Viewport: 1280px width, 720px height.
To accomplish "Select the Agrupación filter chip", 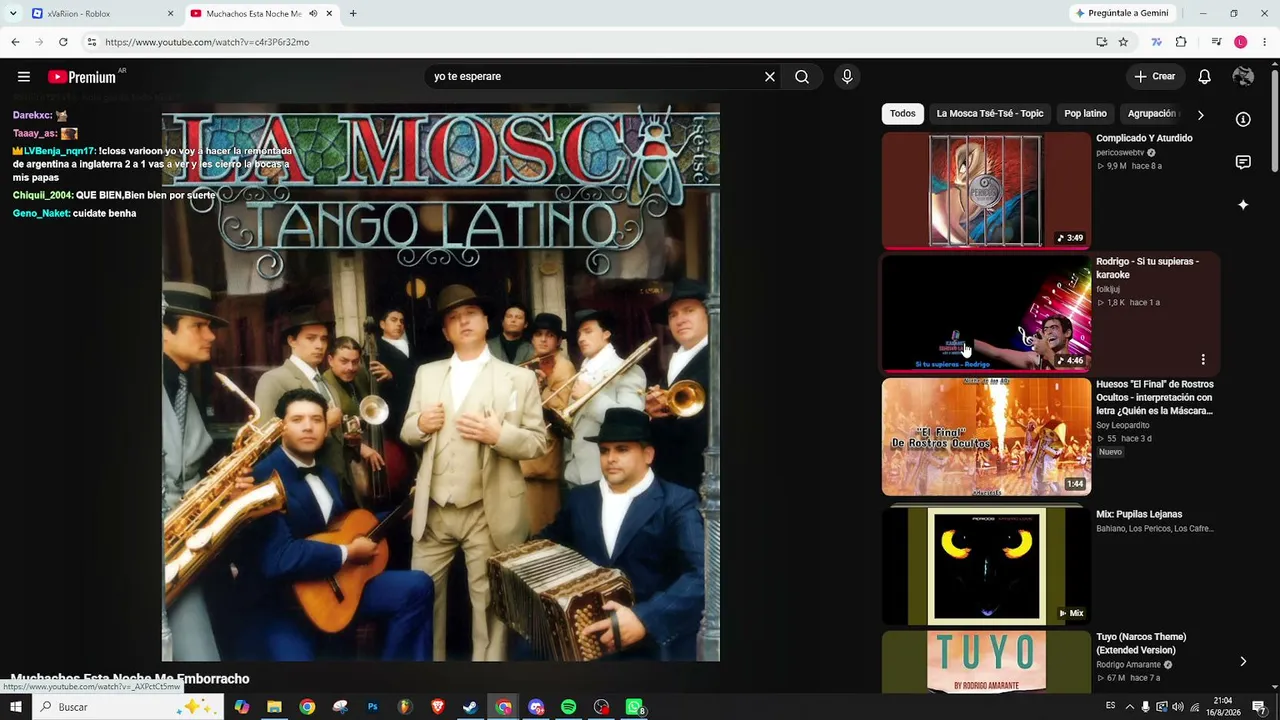I will (x=1152, y=114).
